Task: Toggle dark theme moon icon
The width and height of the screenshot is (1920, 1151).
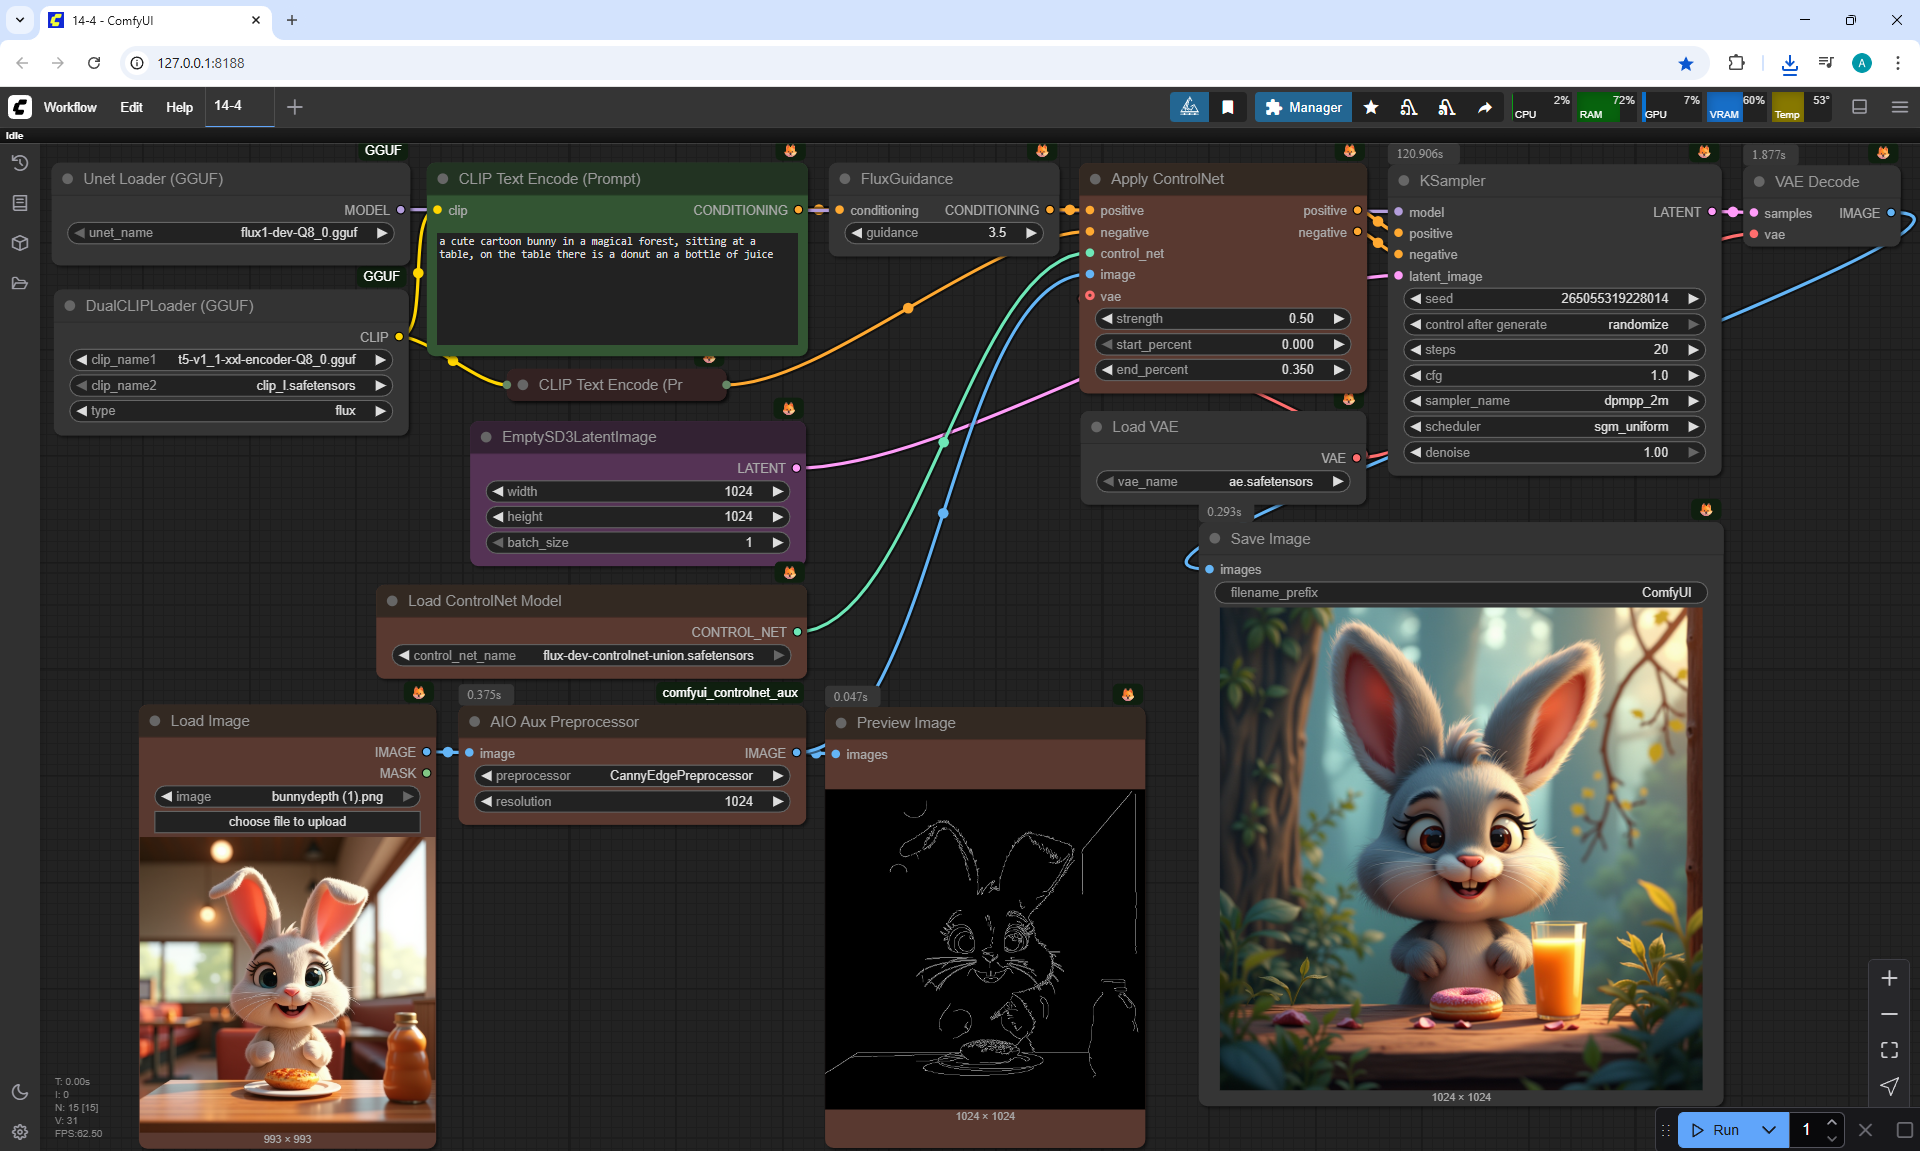Action: pyautogui.click(x=19, y=1092)
